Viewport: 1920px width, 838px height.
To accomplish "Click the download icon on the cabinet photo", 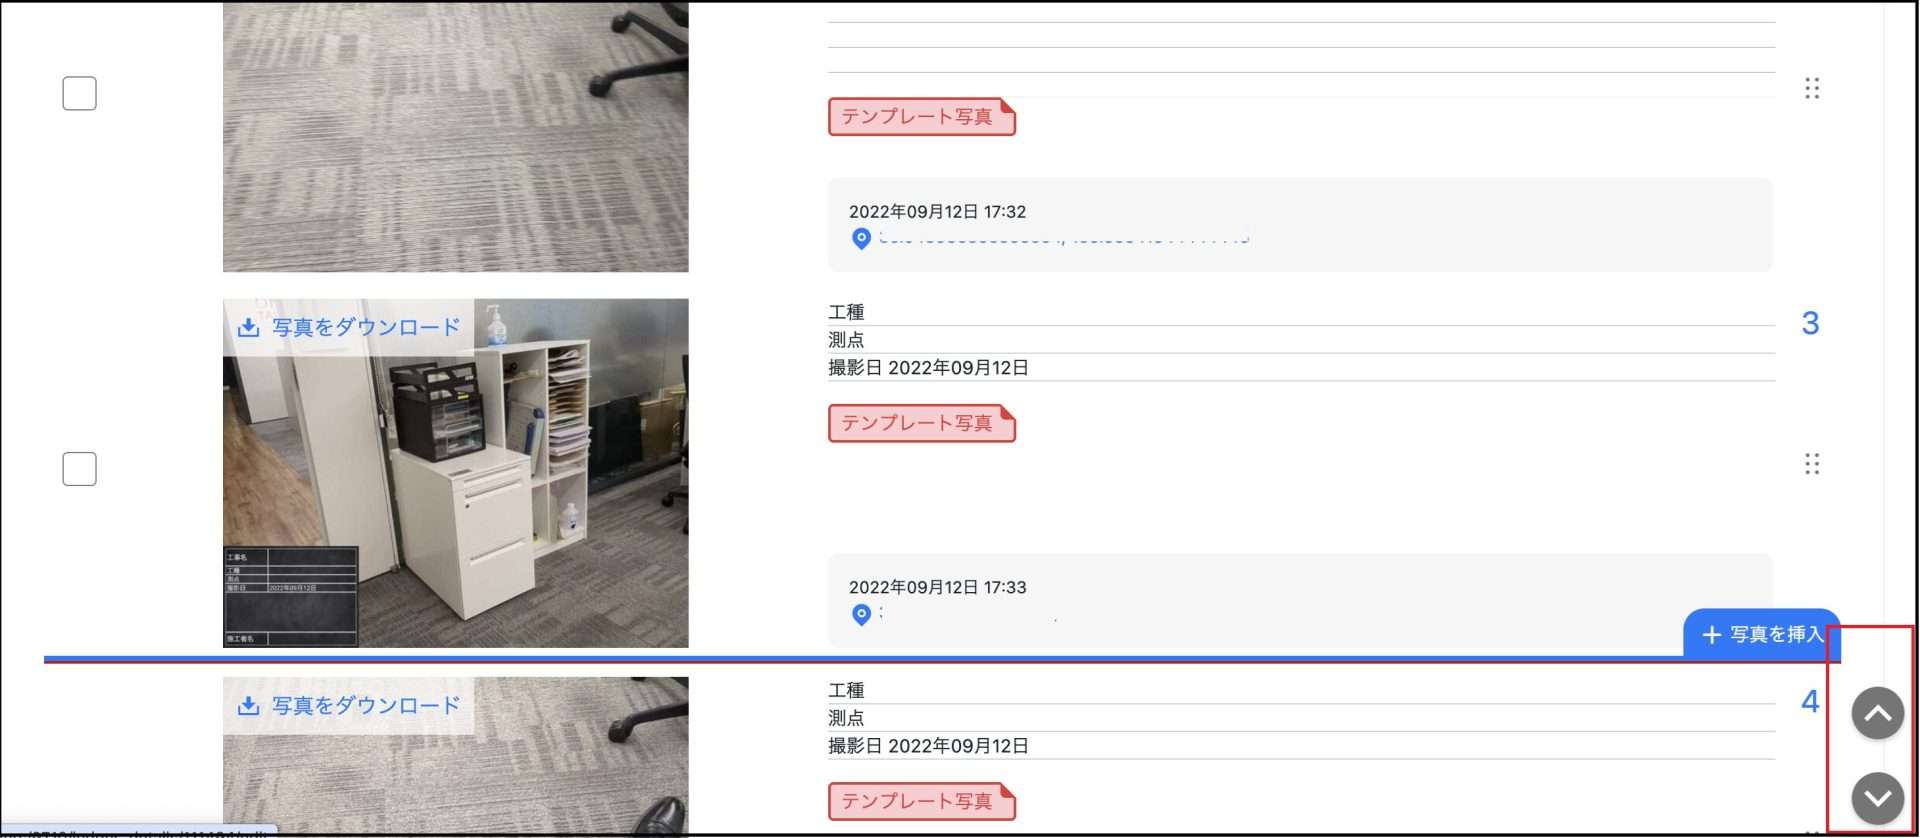I will tap(248, 328).
